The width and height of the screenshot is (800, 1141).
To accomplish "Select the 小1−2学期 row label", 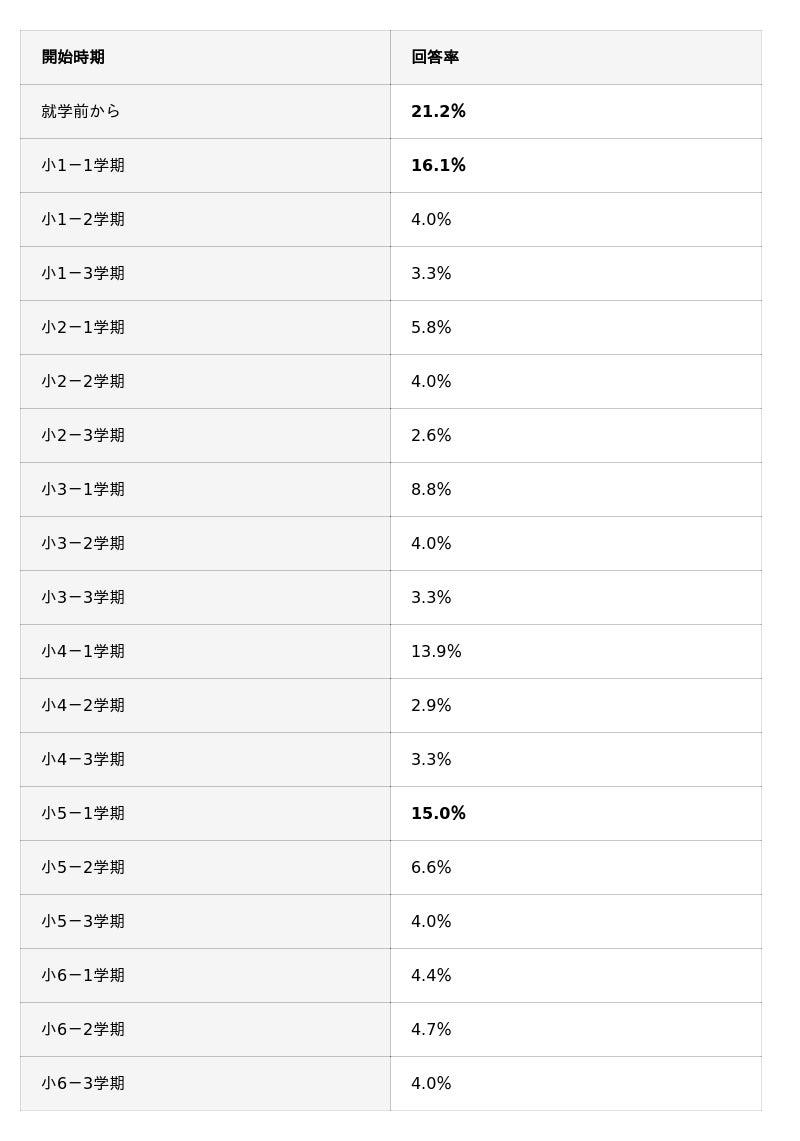I will (83, 220).
